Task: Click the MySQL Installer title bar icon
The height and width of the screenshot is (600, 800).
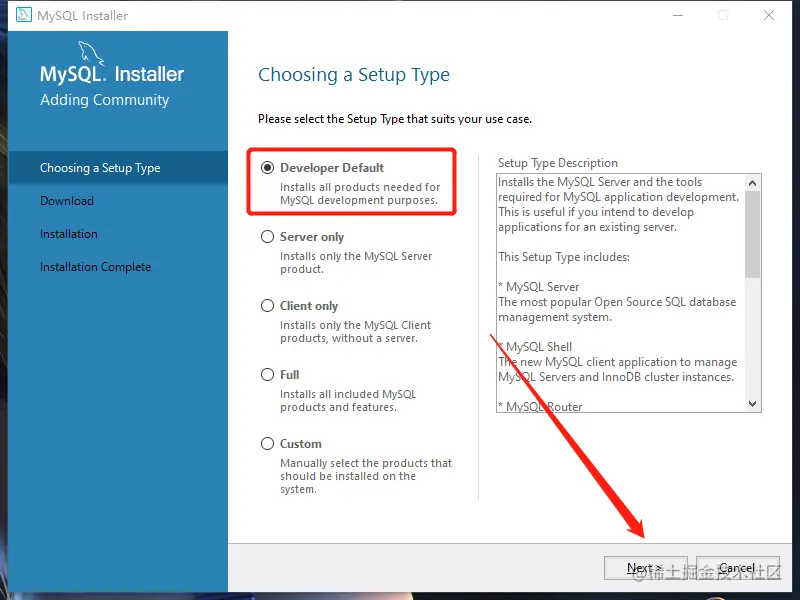Action: (23, 15)
